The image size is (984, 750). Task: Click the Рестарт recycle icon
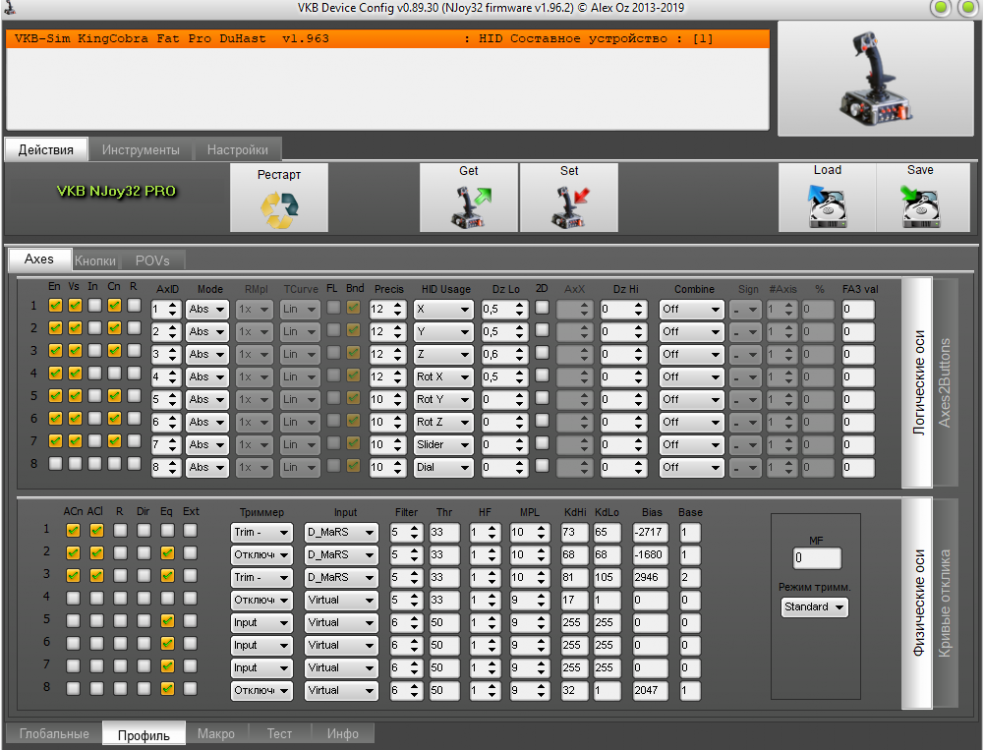point(279,208)
